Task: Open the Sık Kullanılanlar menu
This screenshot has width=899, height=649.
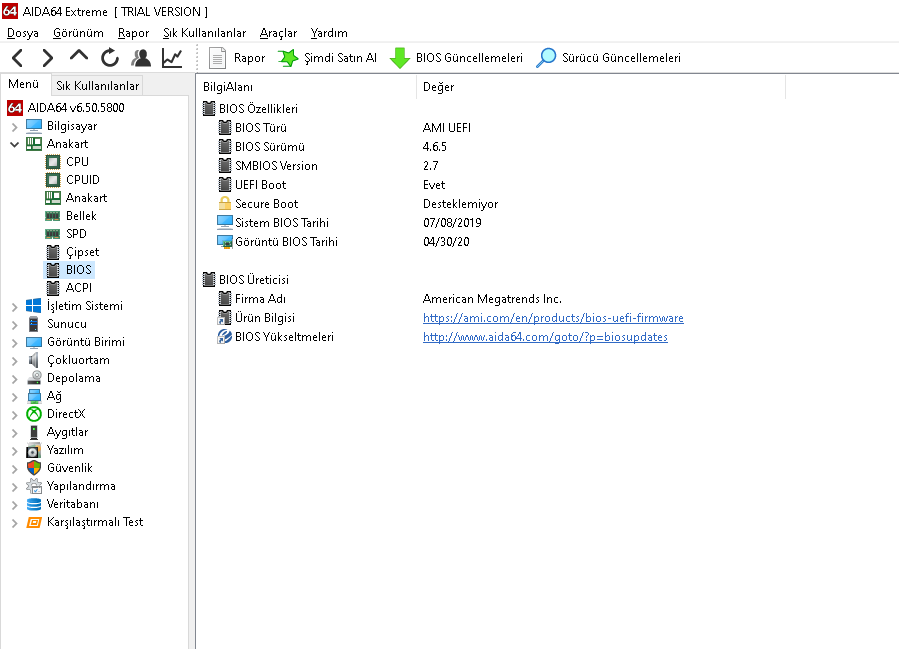Action: [x=204, y=33]
